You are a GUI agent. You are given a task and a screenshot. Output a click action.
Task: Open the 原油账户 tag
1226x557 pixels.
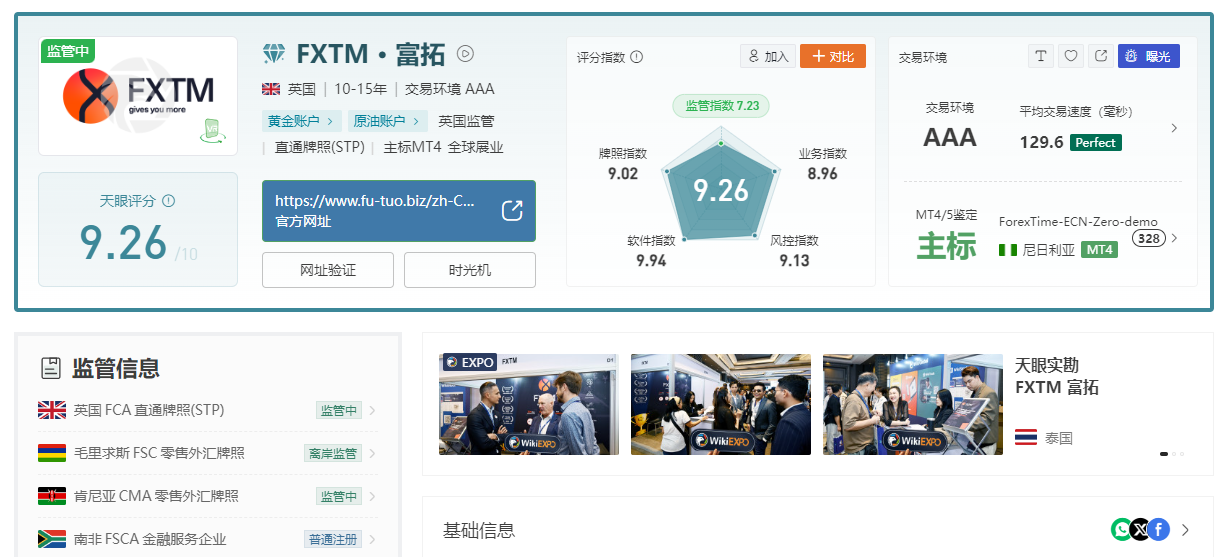(x=388, y=121)
